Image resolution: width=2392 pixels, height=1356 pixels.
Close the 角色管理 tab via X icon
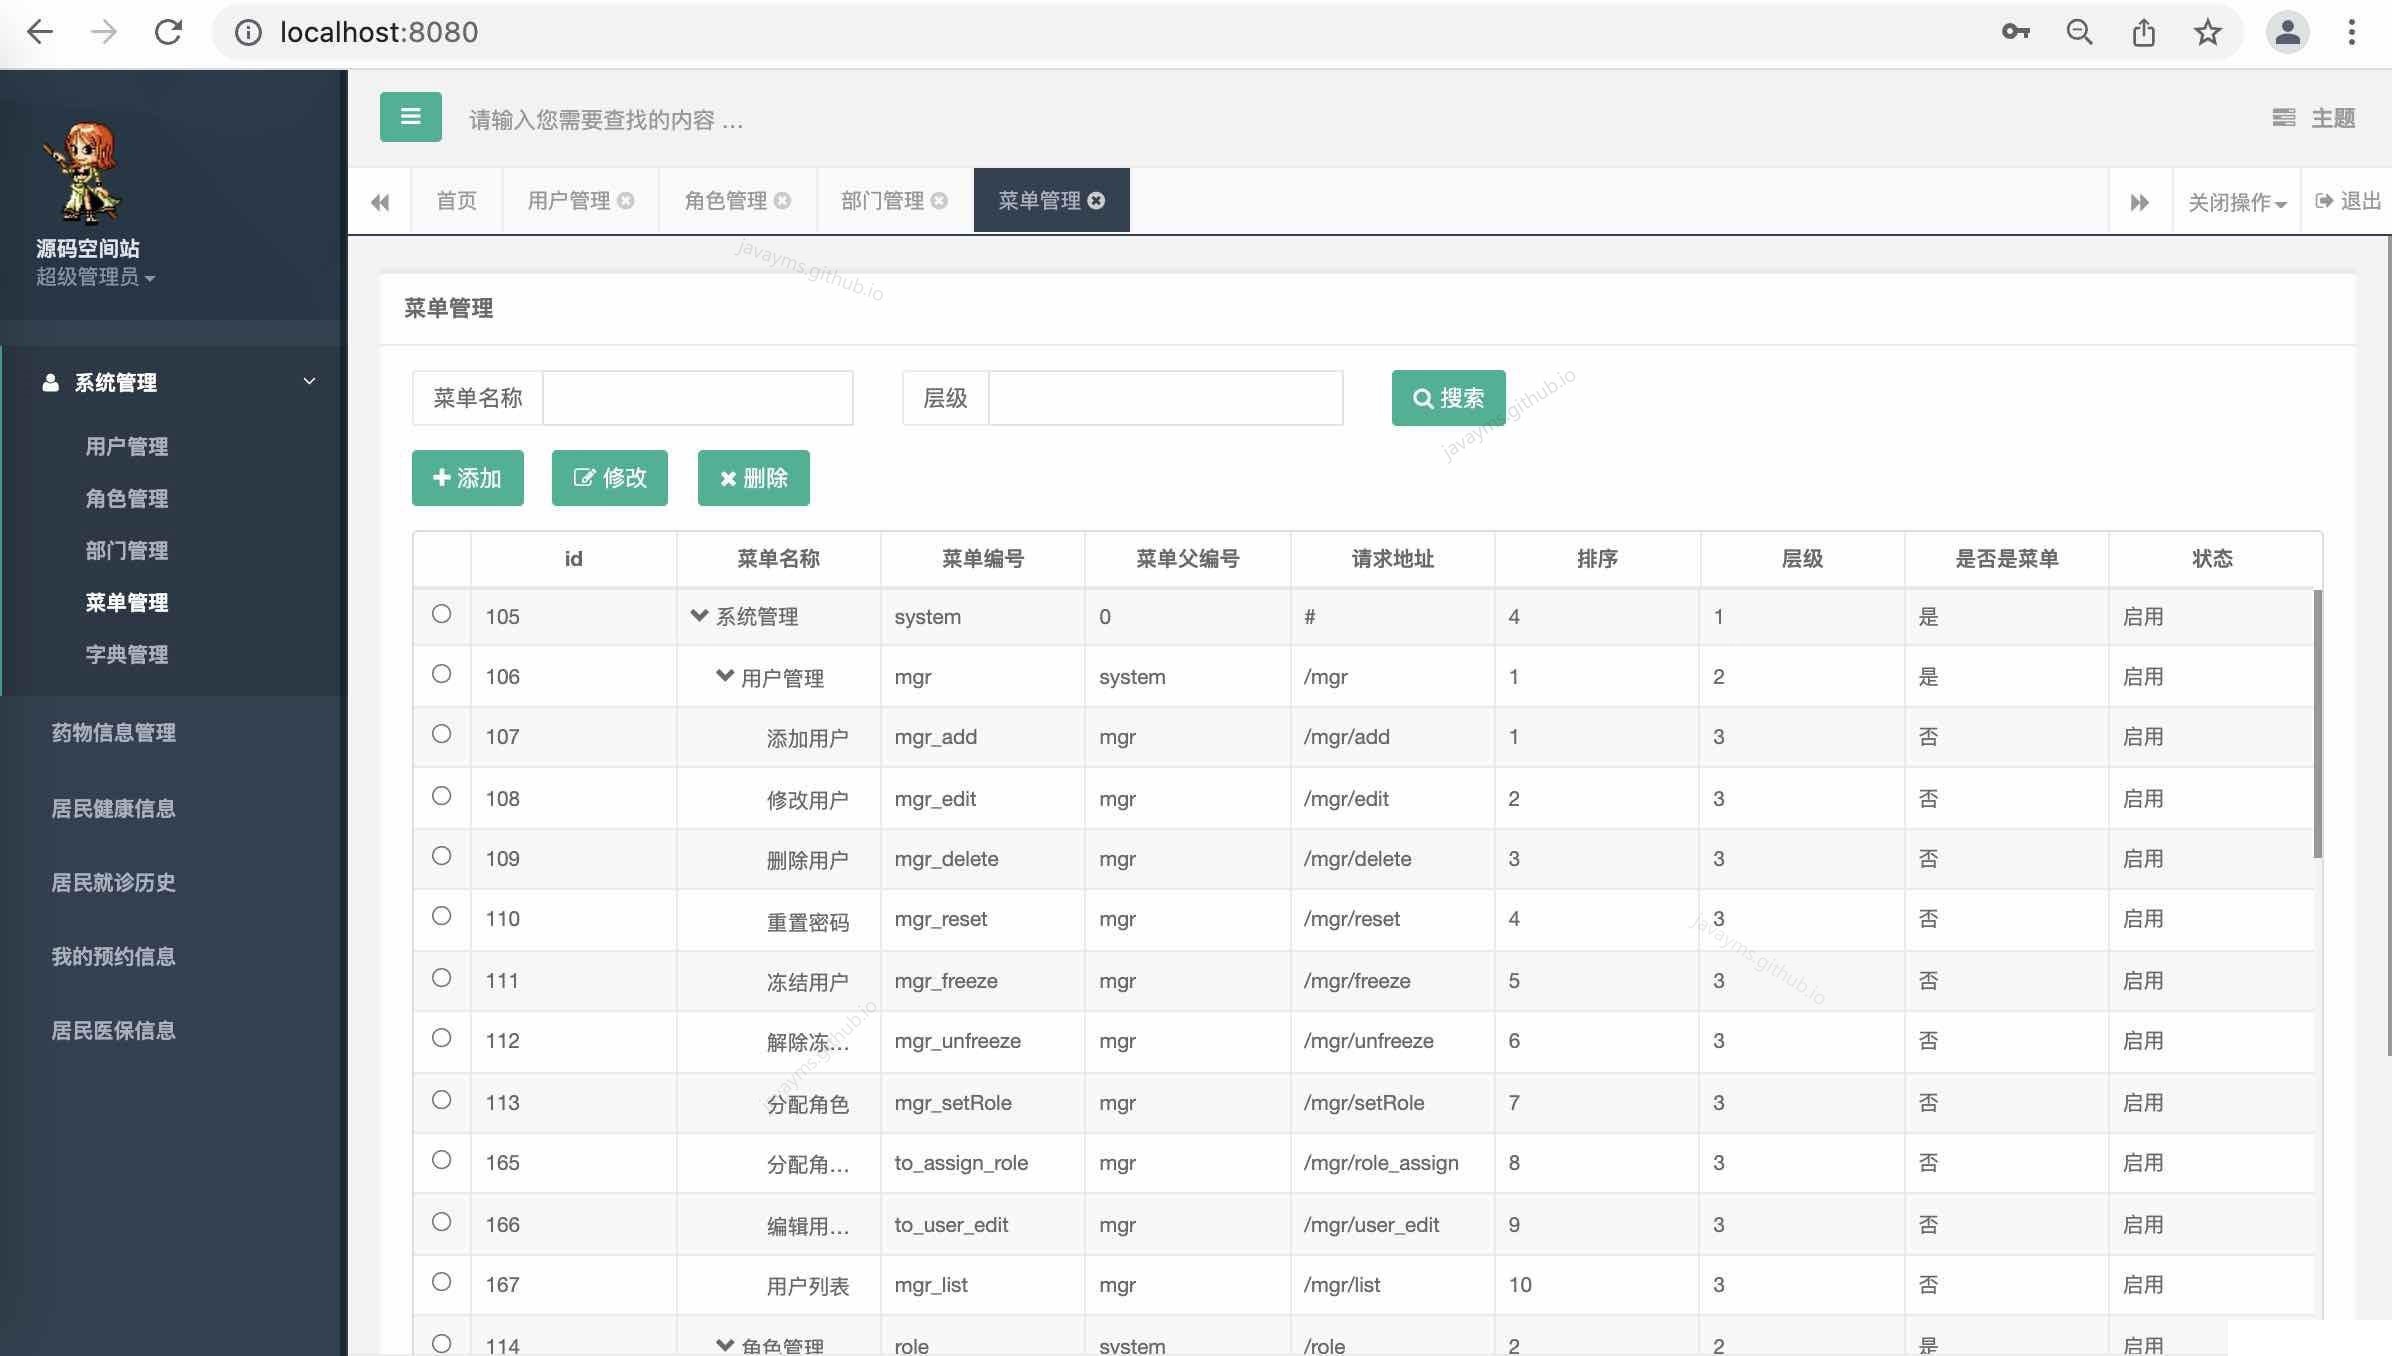[x=783, y=201]
